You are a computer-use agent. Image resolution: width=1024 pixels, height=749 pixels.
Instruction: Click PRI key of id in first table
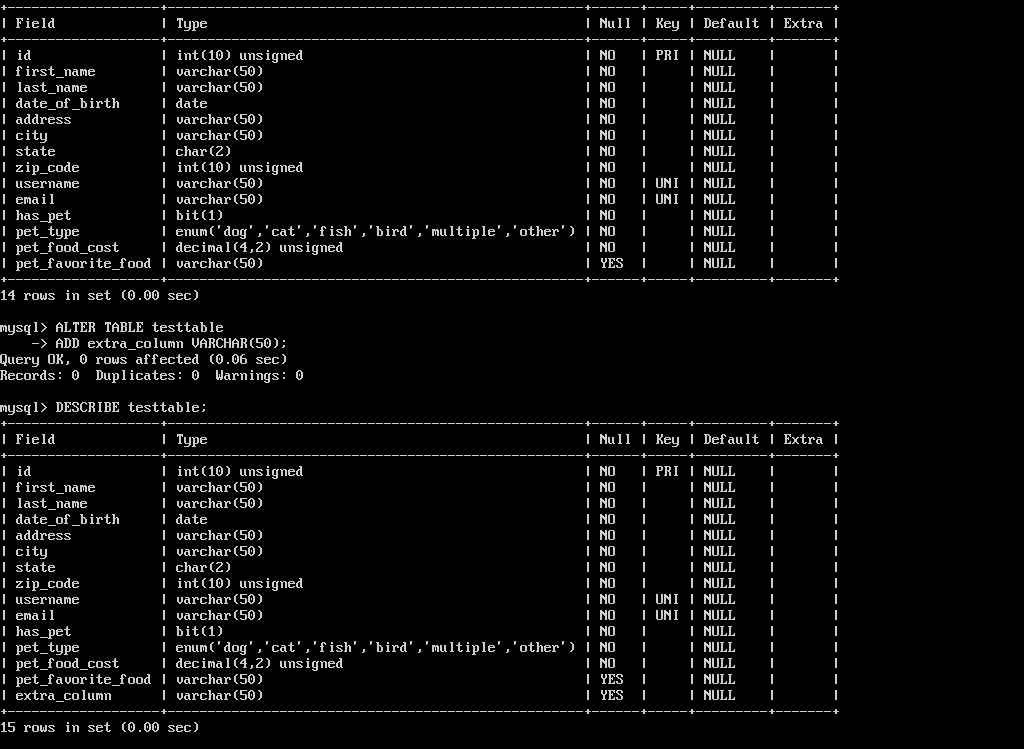667,56
